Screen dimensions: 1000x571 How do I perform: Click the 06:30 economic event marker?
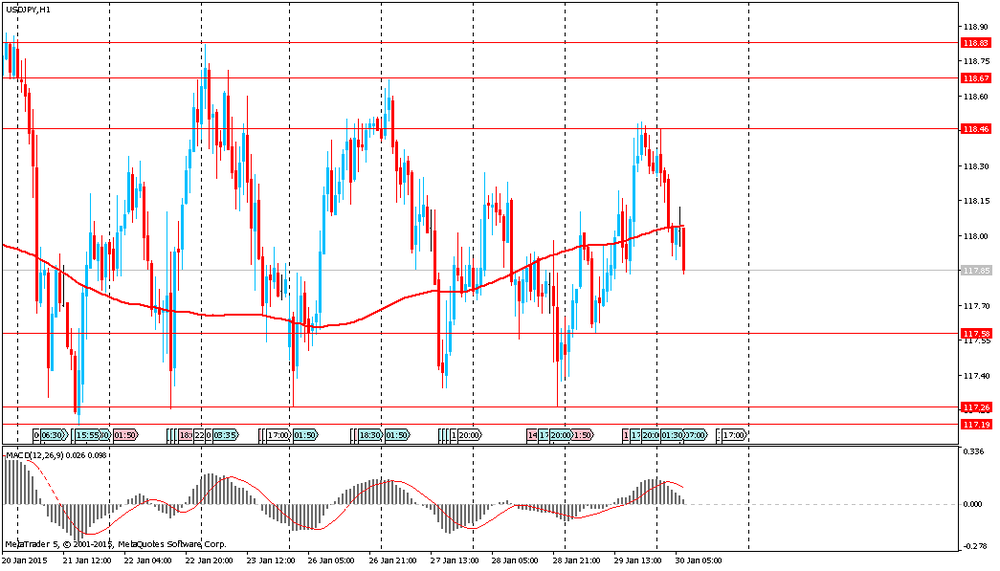(52, 436)
